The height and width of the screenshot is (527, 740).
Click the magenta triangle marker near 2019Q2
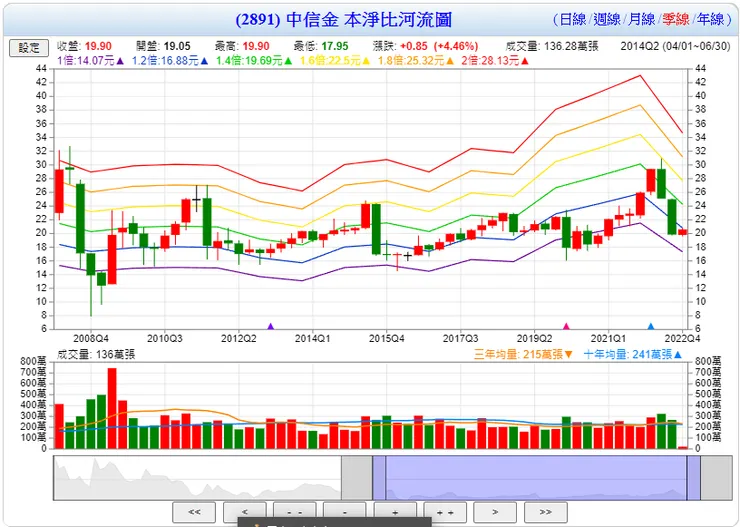point(566,326)
